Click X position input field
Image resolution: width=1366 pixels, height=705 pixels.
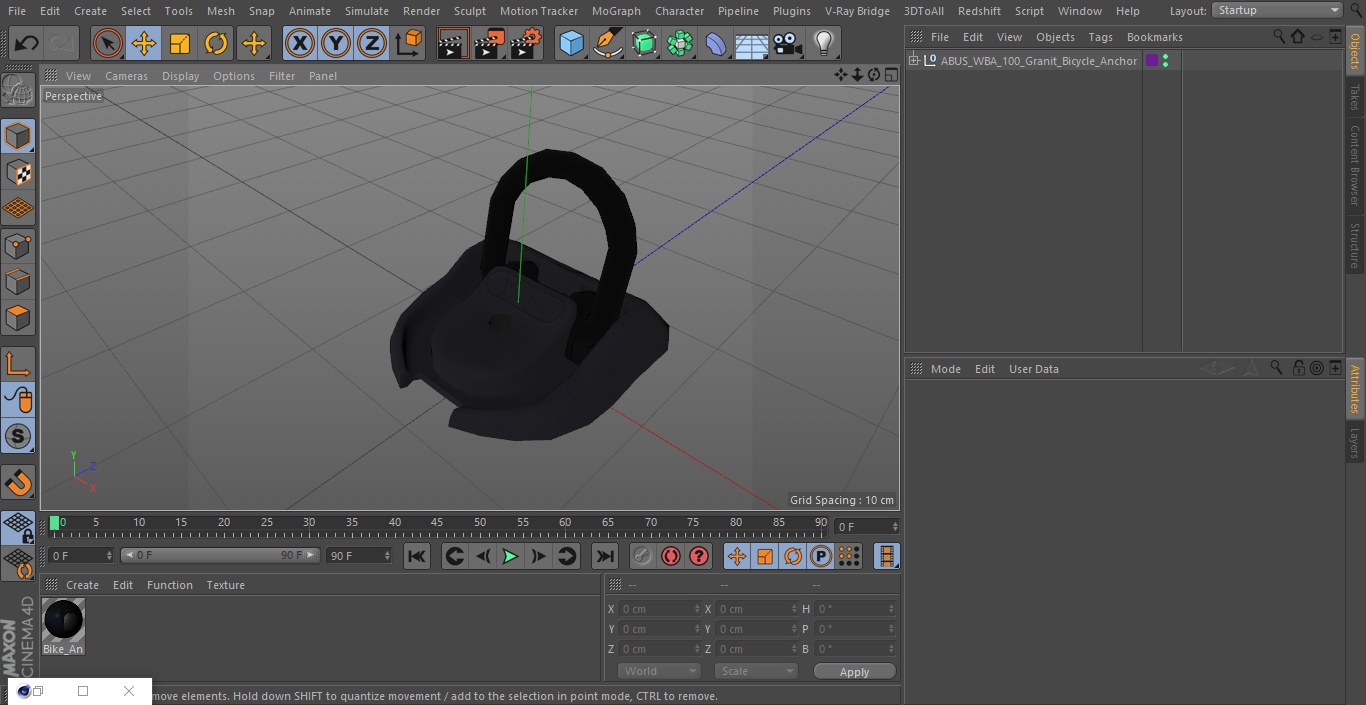pos(661,609)
